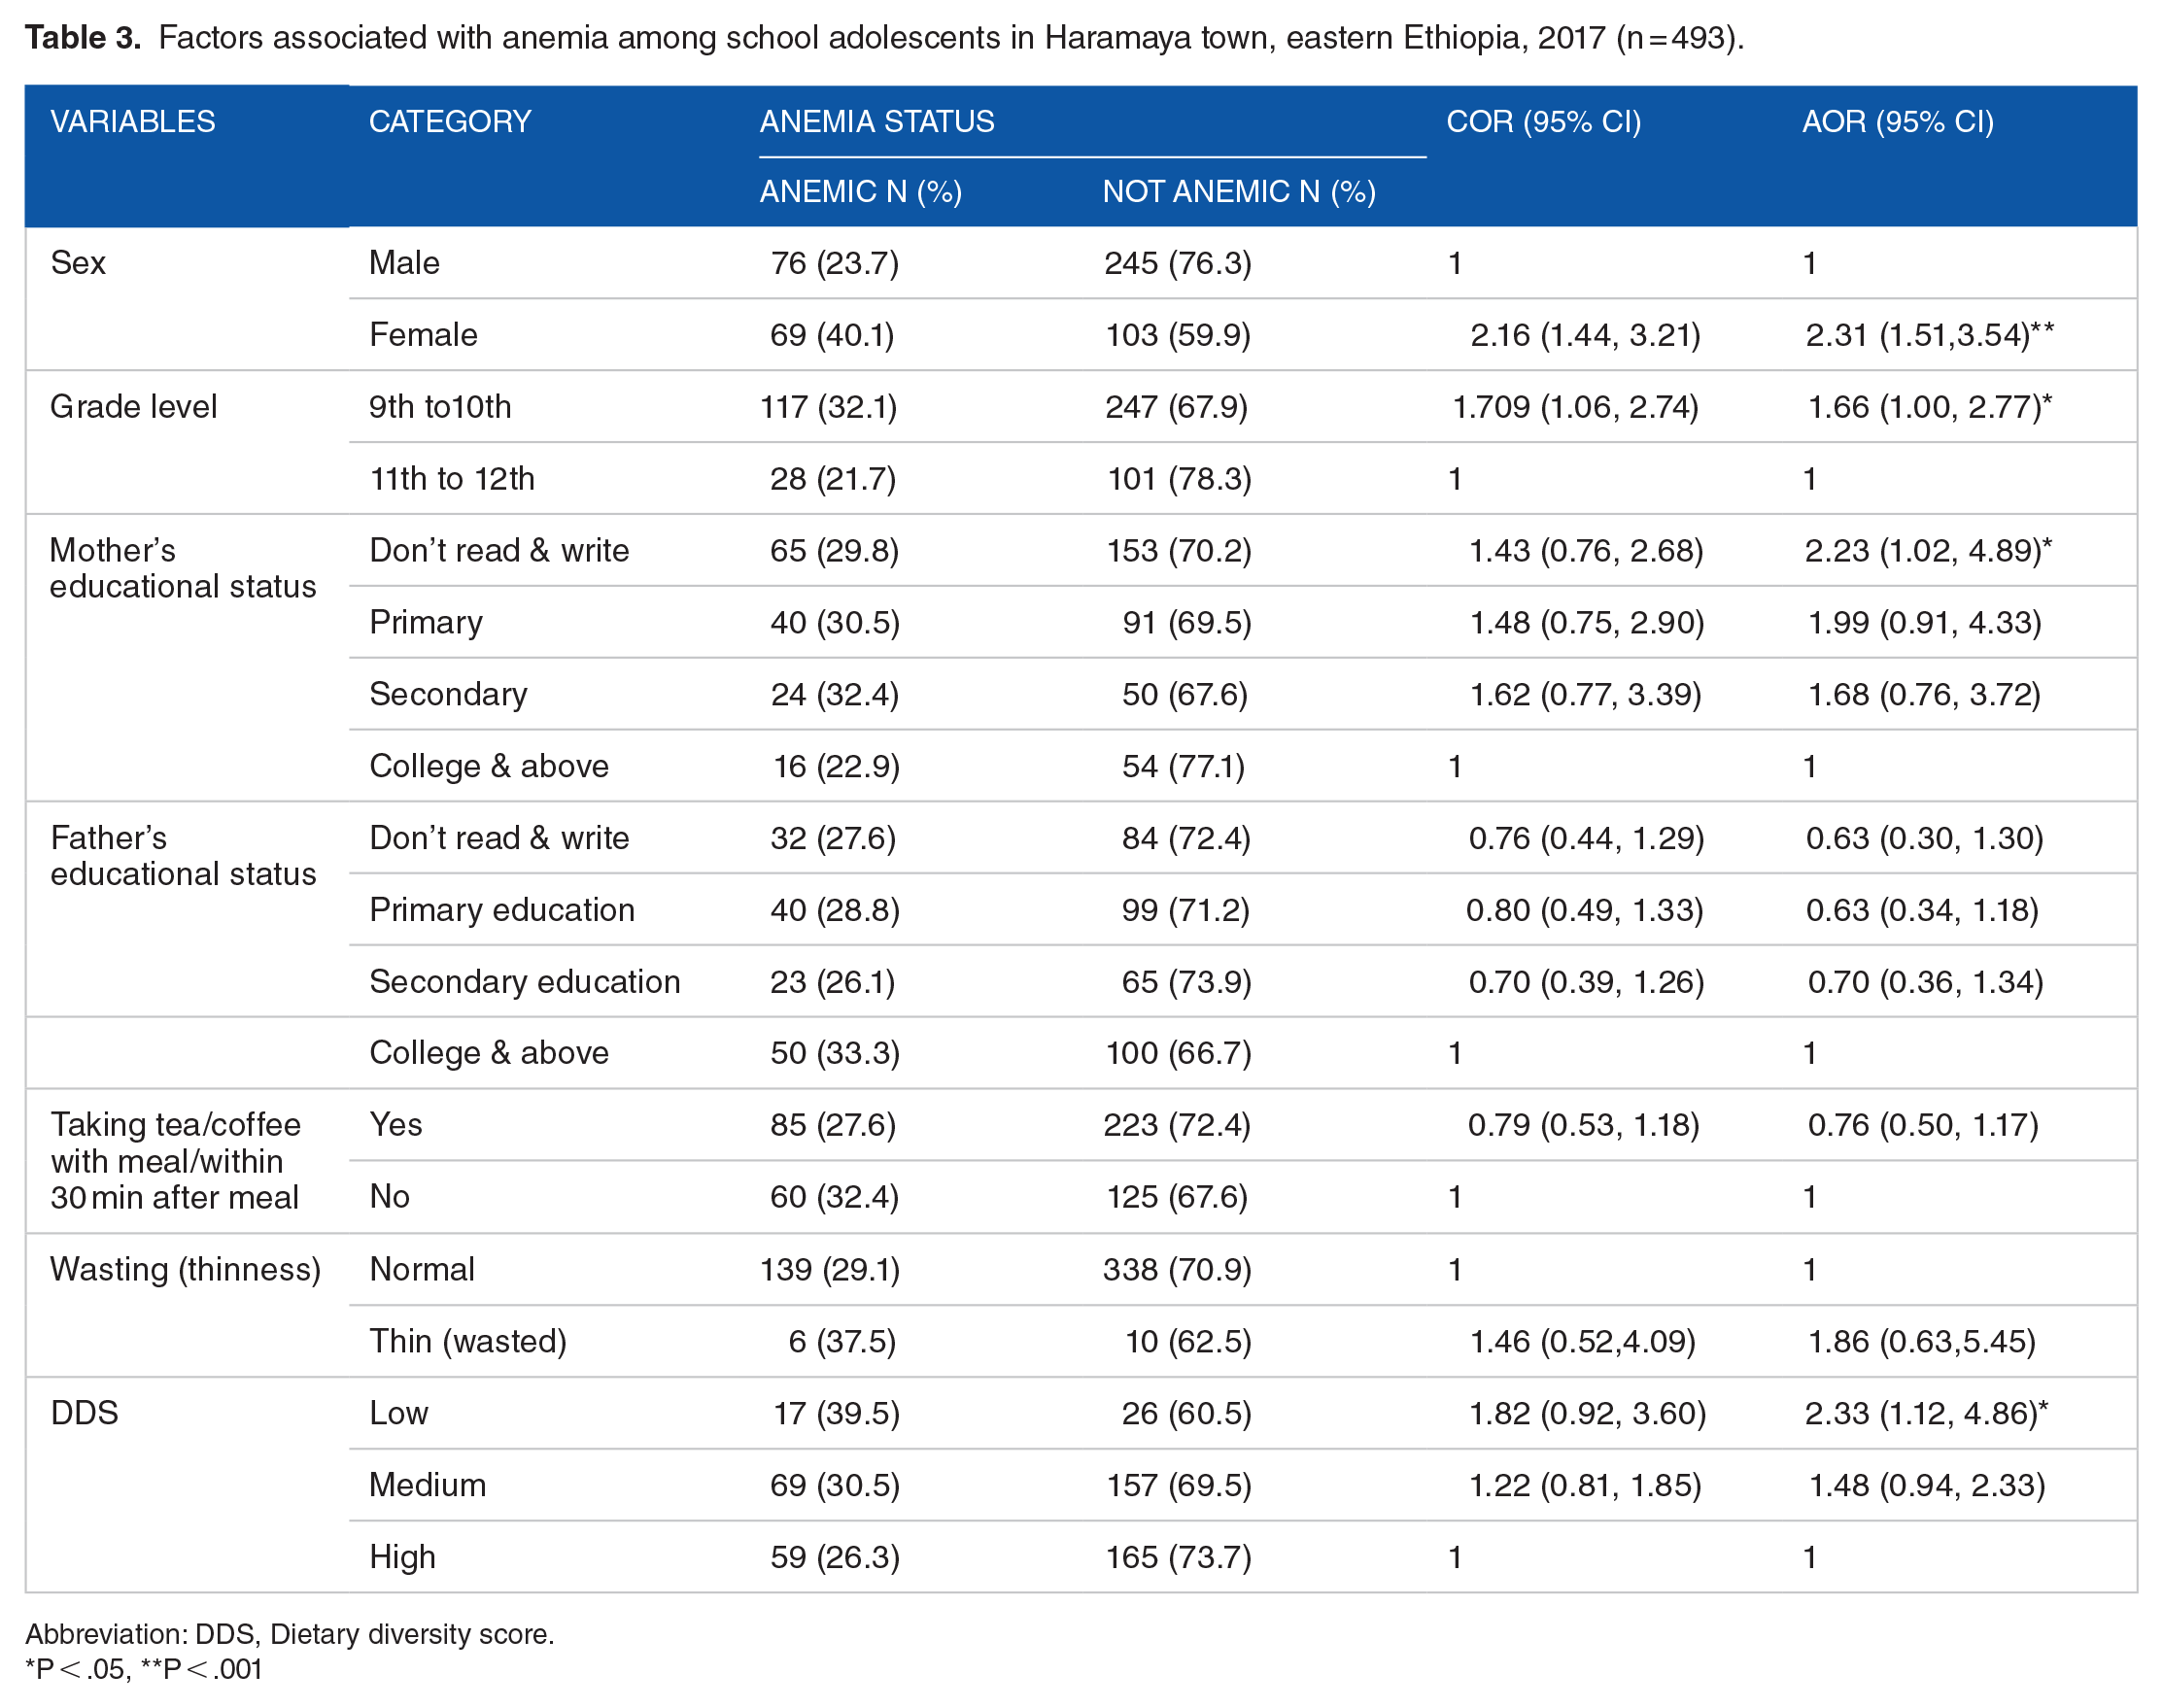This screenshot has height=1708, width=2163.
Task: Click the Female category cell
Action: pos(423,335)
